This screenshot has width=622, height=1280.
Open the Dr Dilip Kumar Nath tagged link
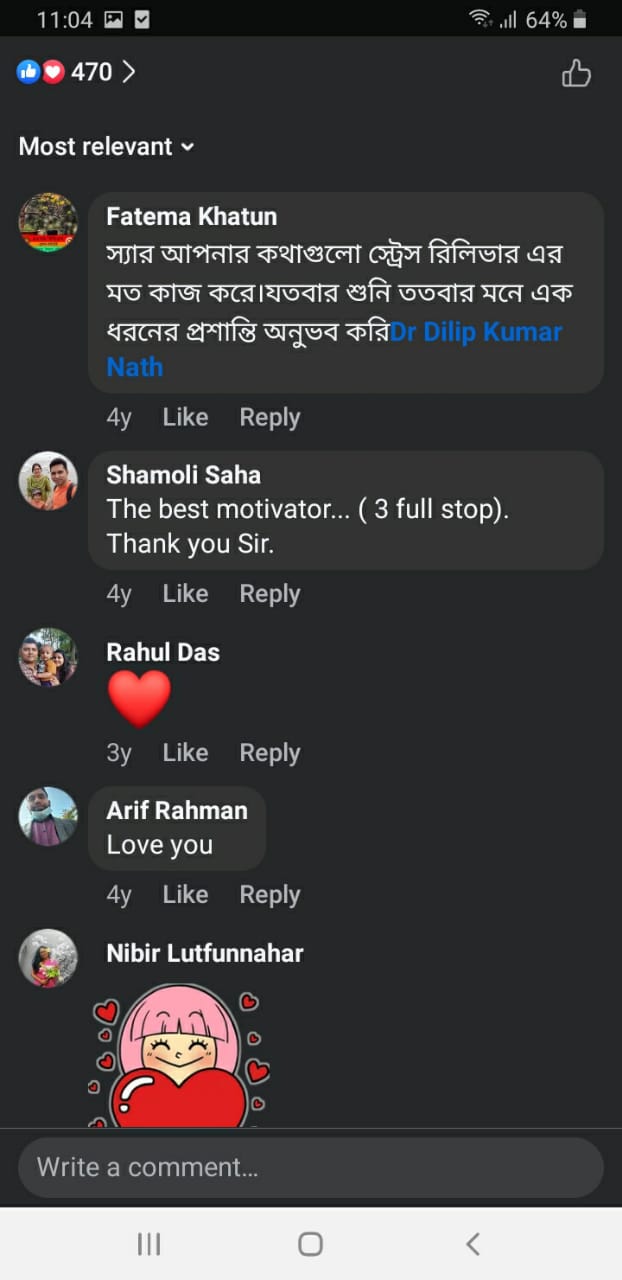coord(476,332)
